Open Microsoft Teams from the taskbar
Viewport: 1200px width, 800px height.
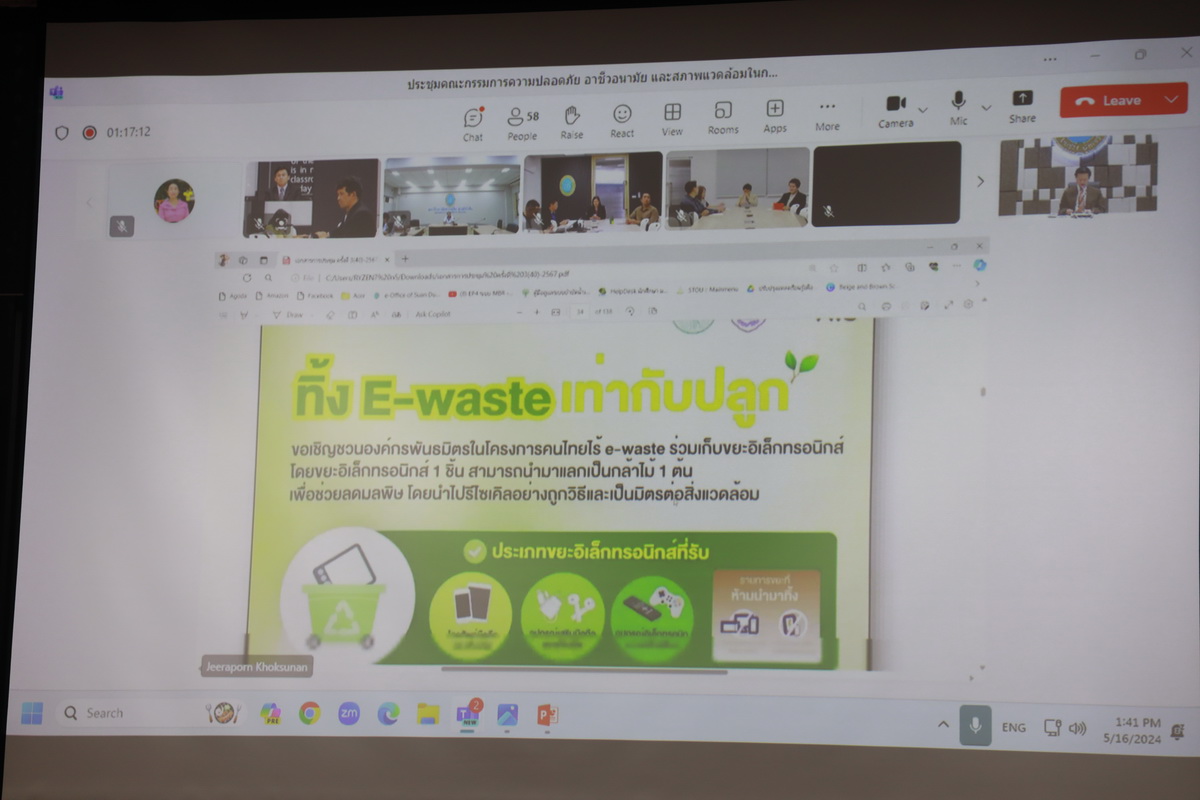467,714
